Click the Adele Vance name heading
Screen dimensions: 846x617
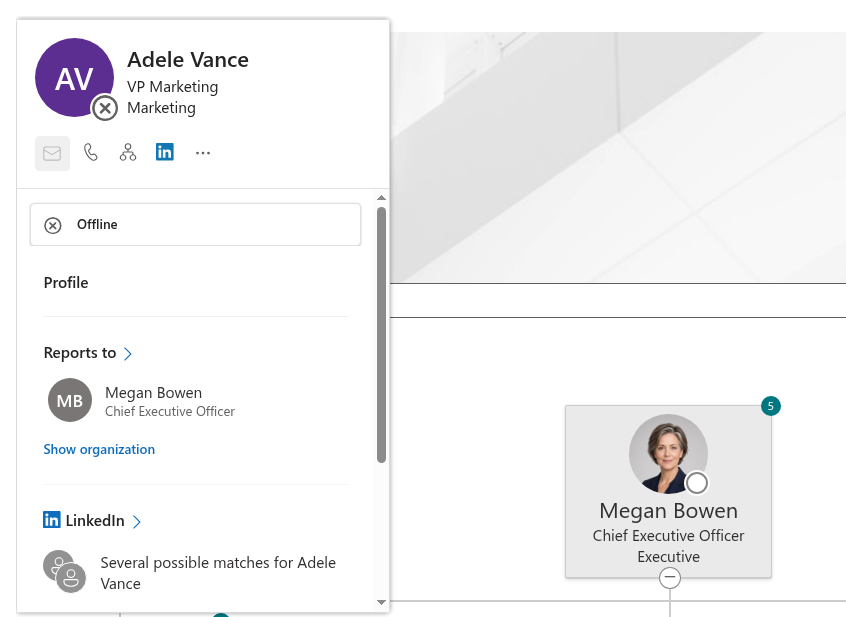tap(188, 59)
